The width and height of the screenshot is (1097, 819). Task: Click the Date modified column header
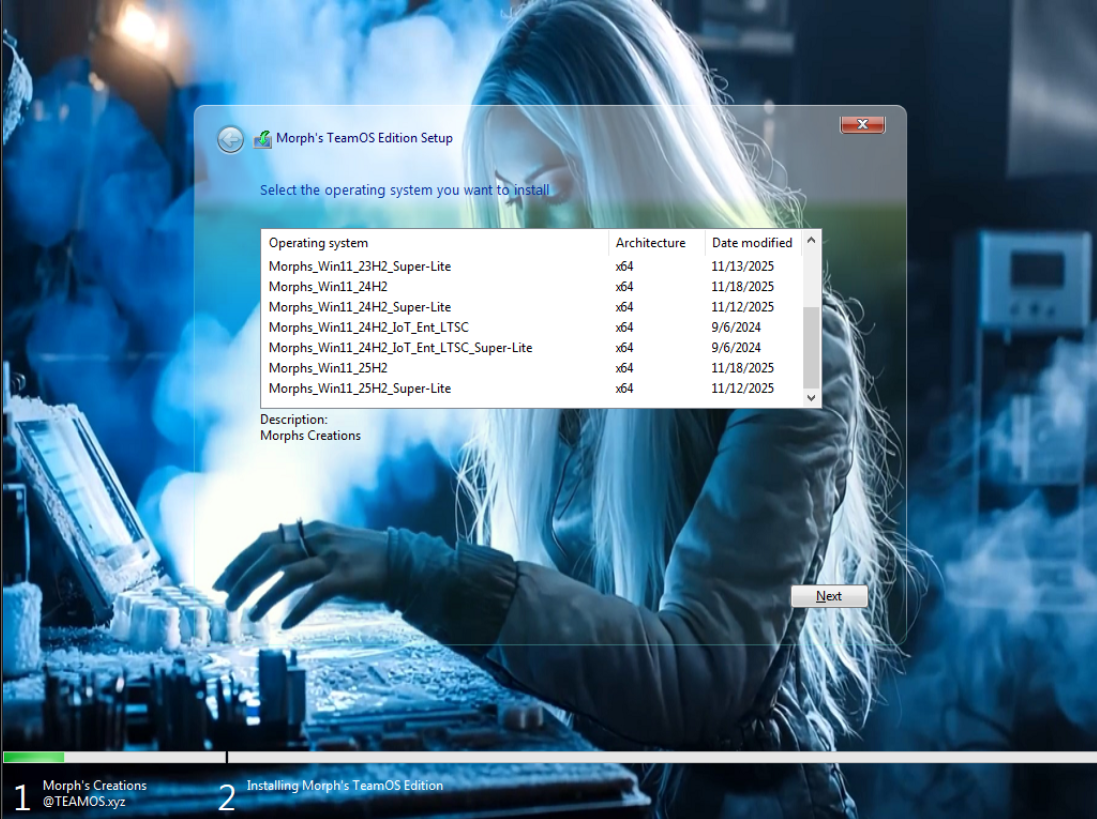tap(753, 243)
